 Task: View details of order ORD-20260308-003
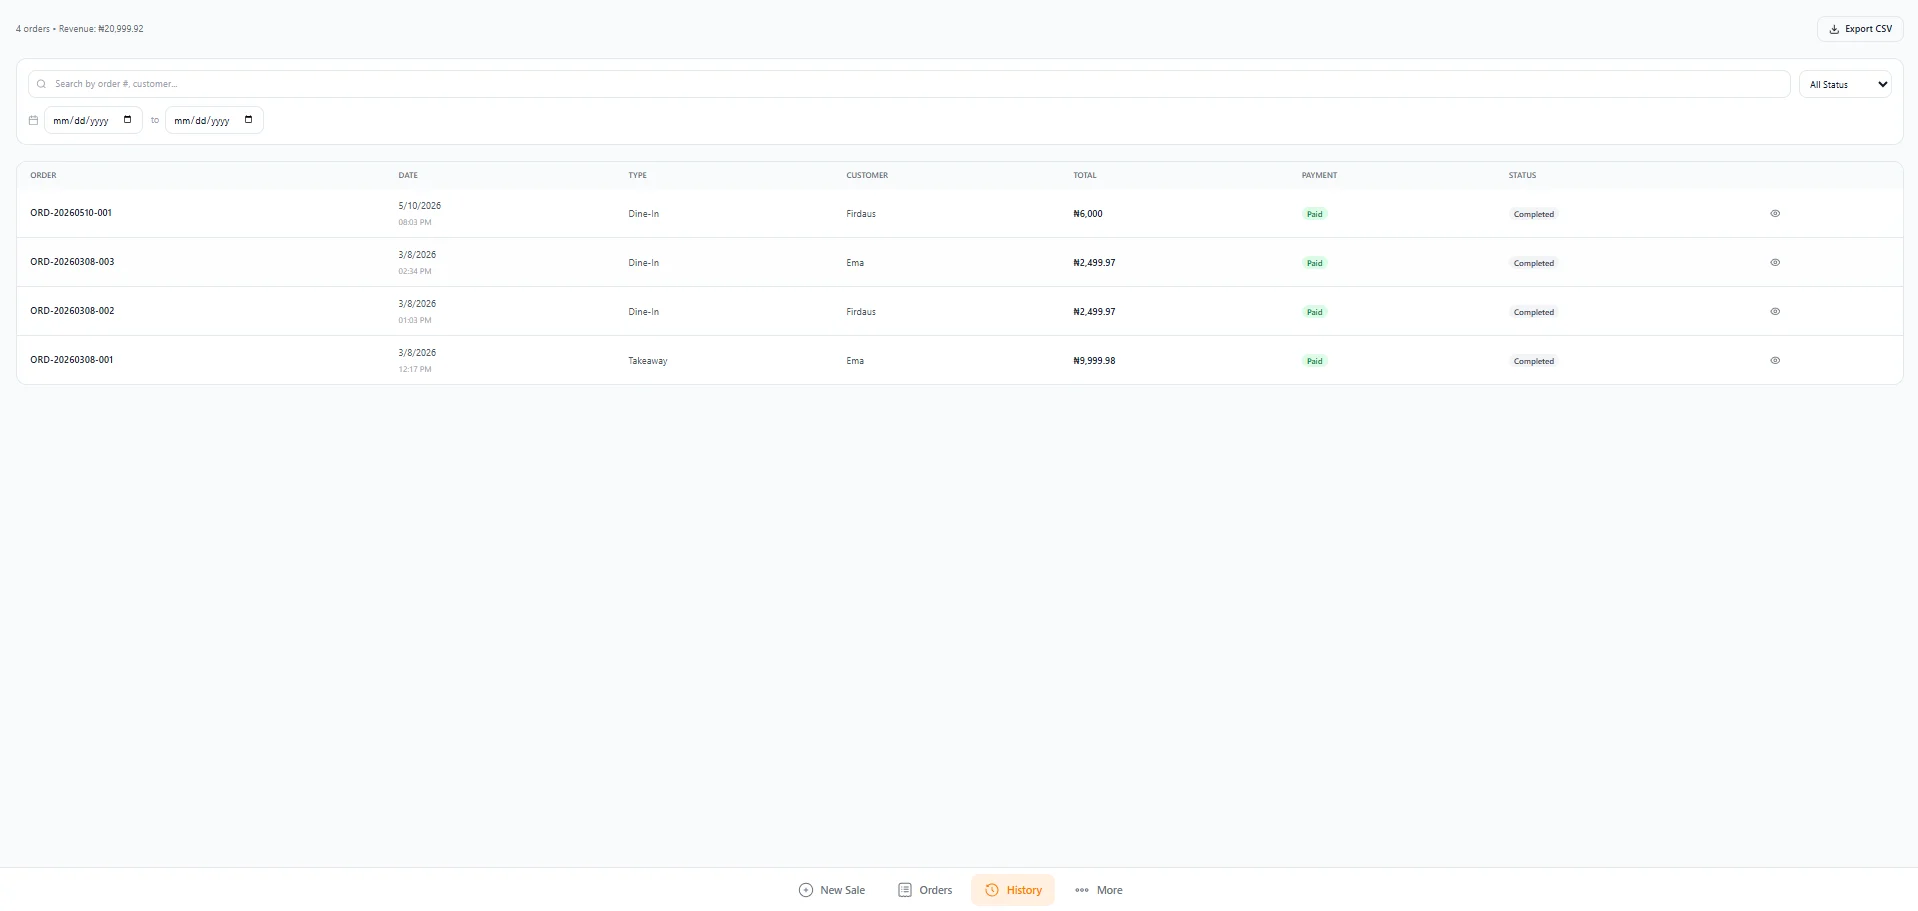click(1775, 262)
